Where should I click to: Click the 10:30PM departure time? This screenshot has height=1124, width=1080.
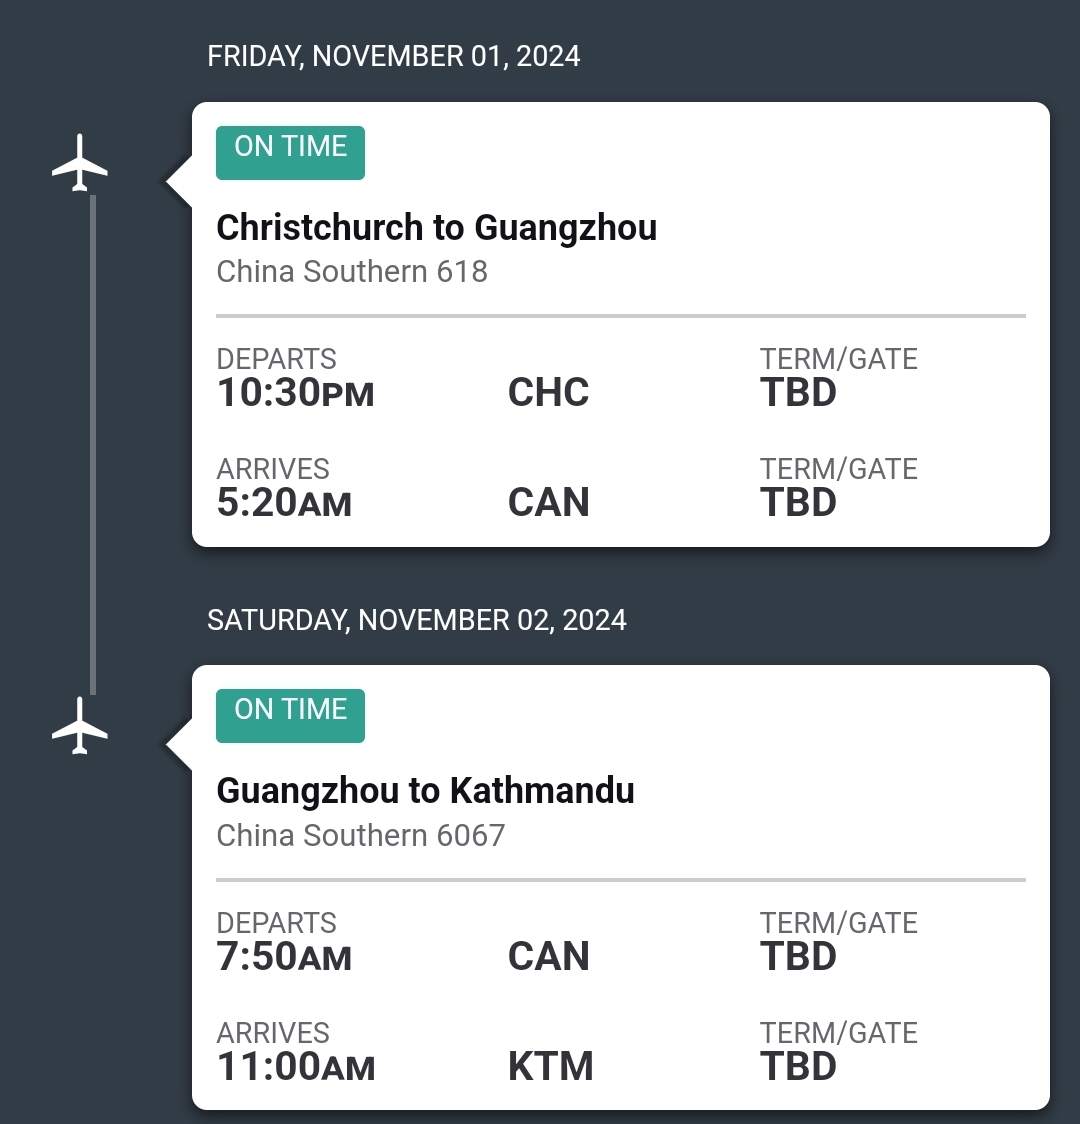coord(295,393)
